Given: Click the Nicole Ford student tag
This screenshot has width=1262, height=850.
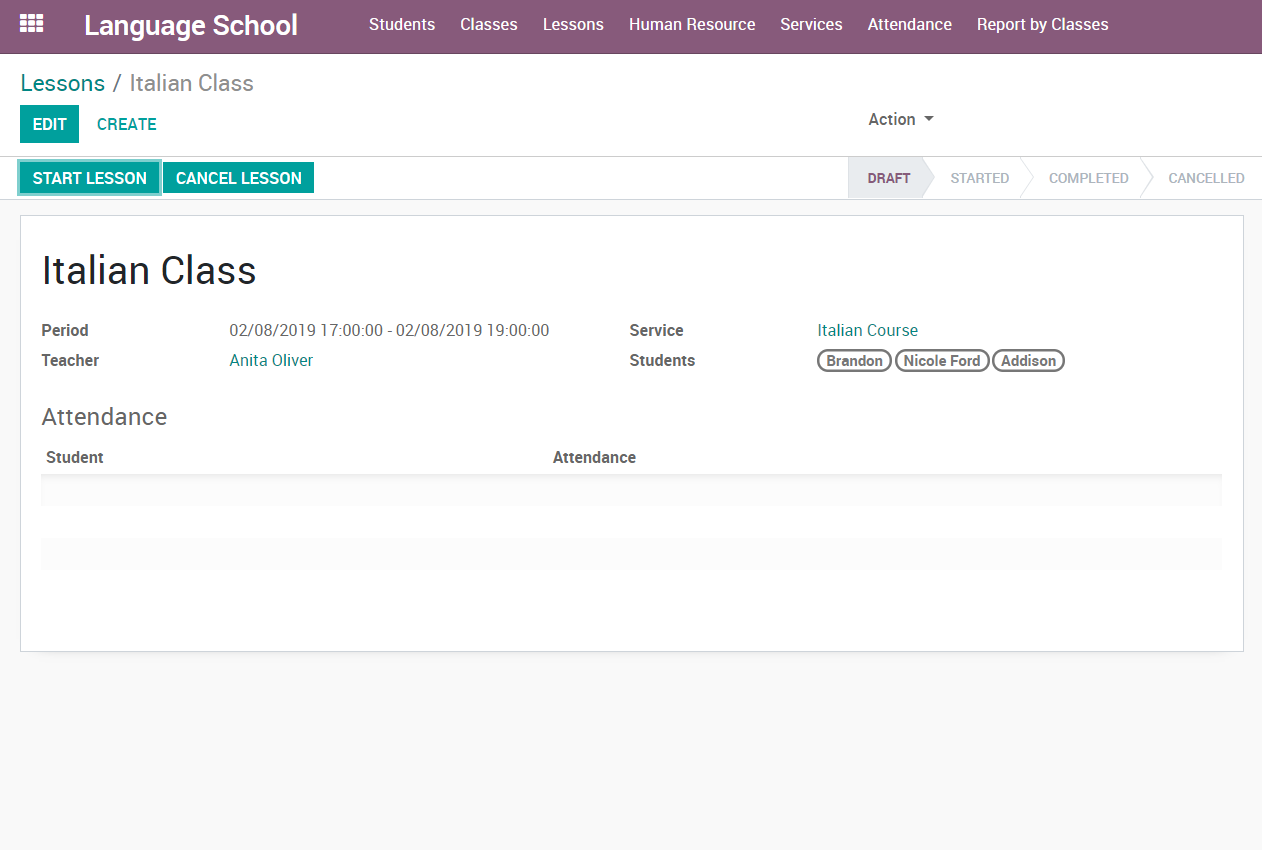Looking at the screenshot, I should point(942,361).
